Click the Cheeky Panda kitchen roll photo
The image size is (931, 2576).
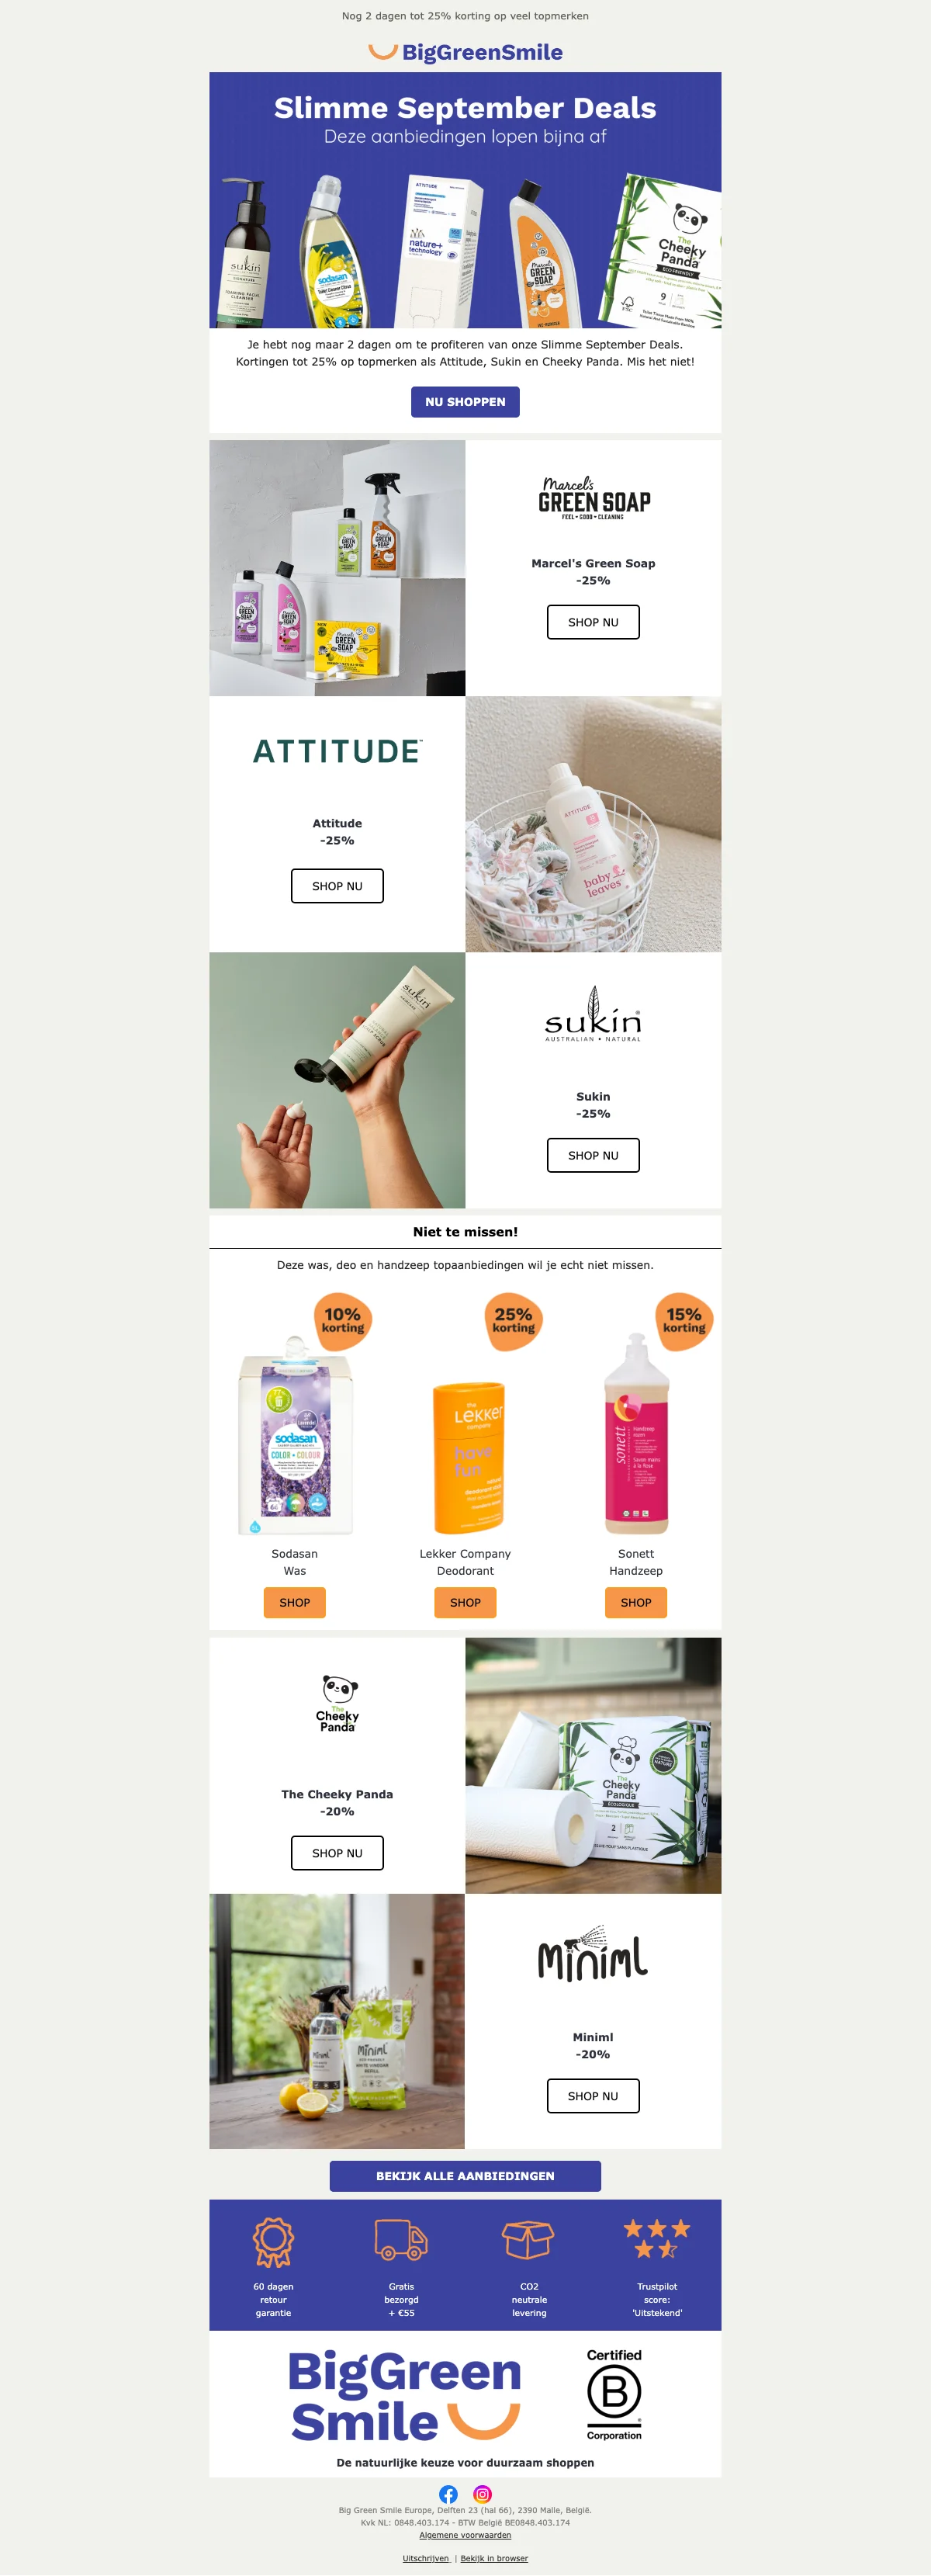(x=593, y=1765)
